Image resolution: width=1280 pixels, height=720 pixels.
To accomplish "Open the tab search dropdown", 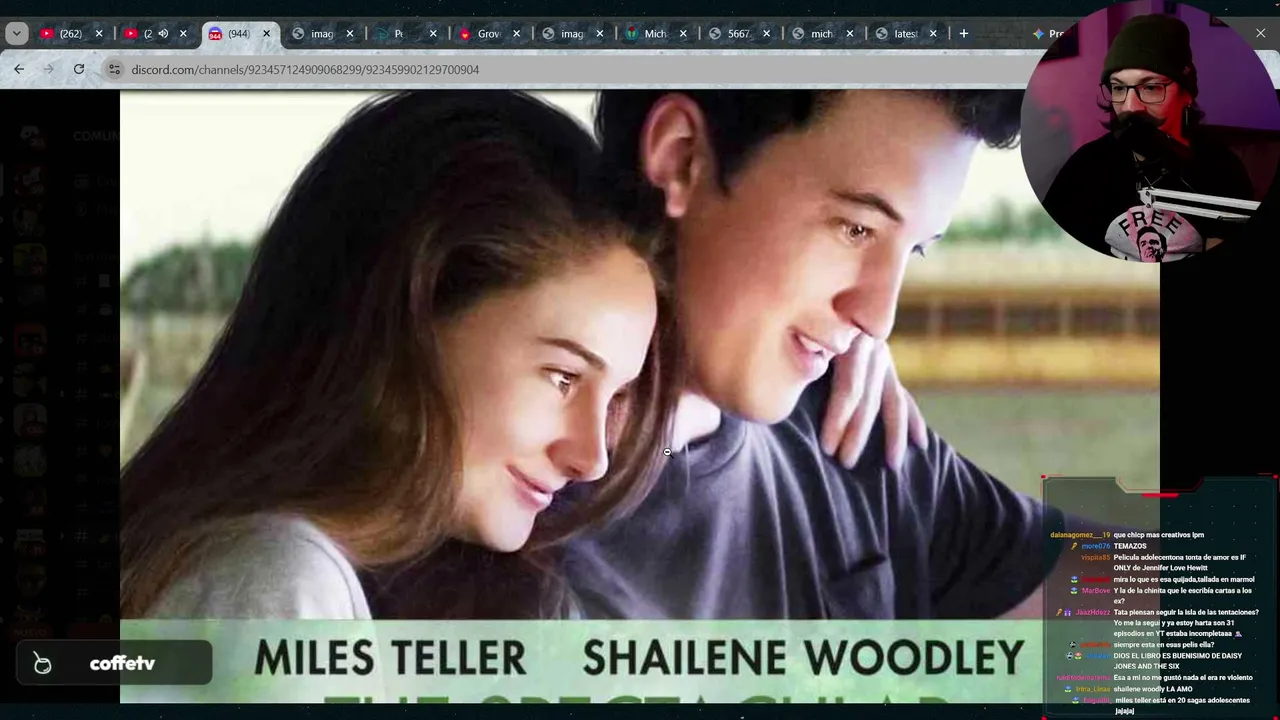I will (x=17, y=33).
